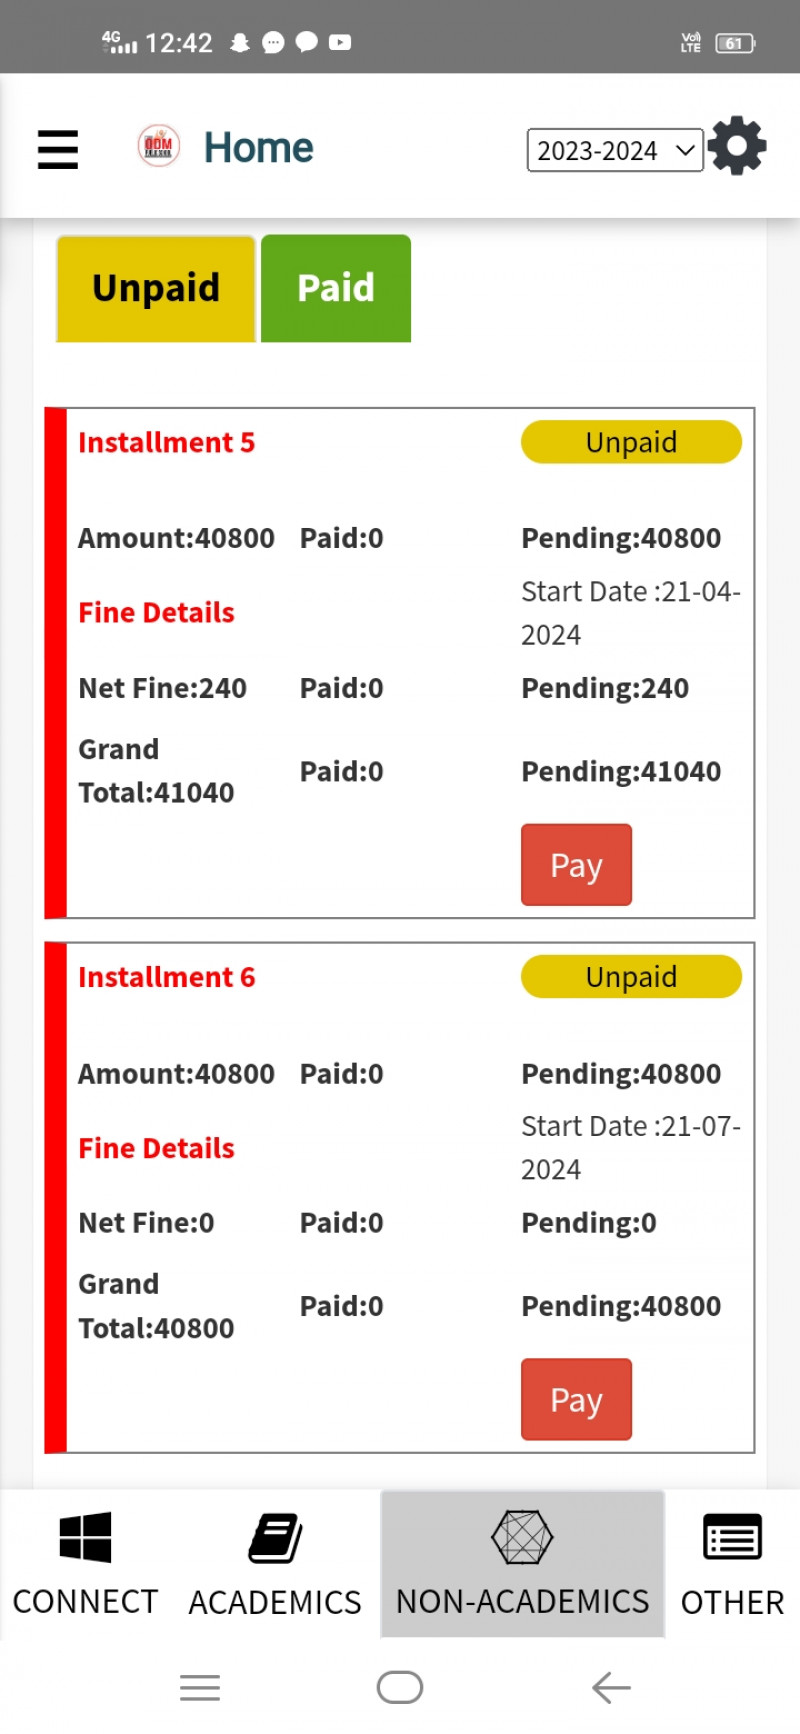The width and height of the screenshot is (800, 1734).
Task: Tap the Unpaid status badge on Installment 5
Action: click(631, 442)
